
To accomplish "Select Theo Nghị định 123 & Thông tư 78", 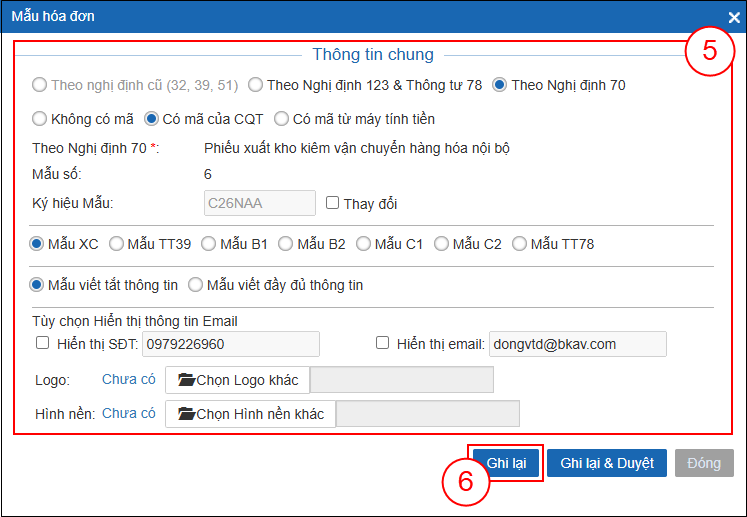I will coord(256,85).
